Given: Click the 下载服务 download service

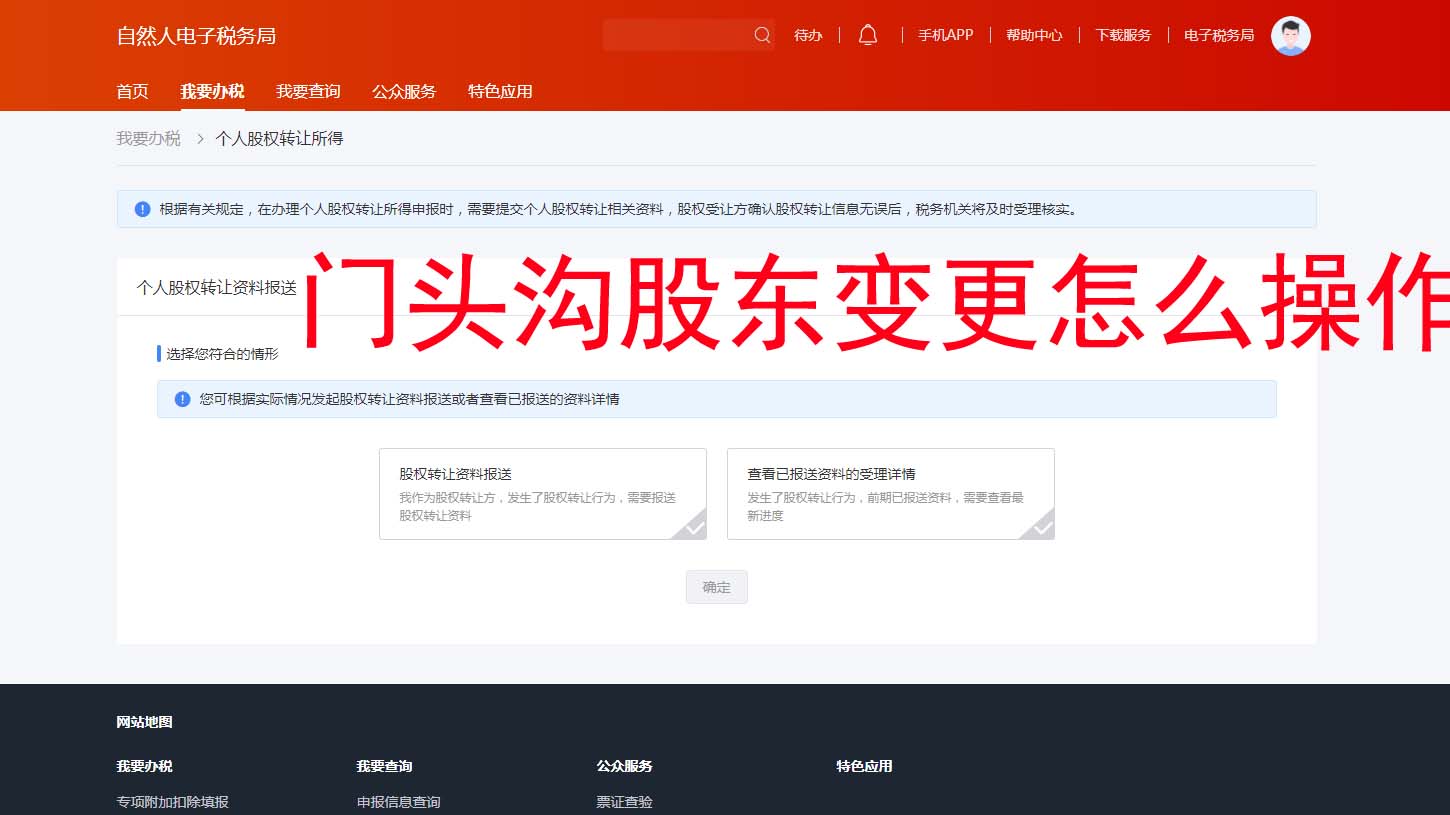Looking at the screenshot, I should pyautogui.click(x=1122, y=34).
